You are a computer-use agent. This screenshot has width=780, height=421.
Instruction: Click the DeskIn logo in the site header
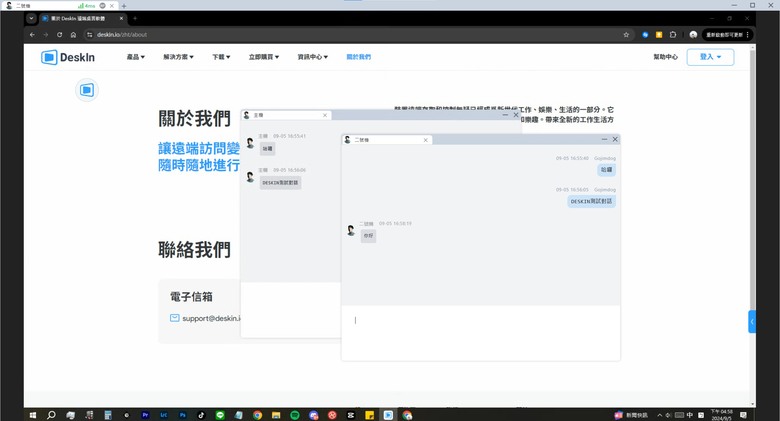(x=68, y=57)
